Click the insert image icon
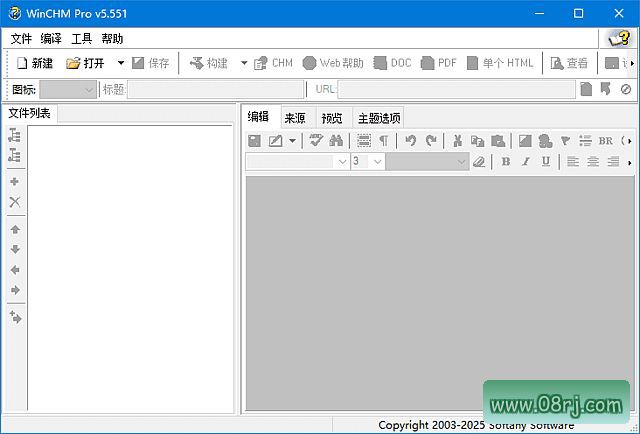 point(525,141)
